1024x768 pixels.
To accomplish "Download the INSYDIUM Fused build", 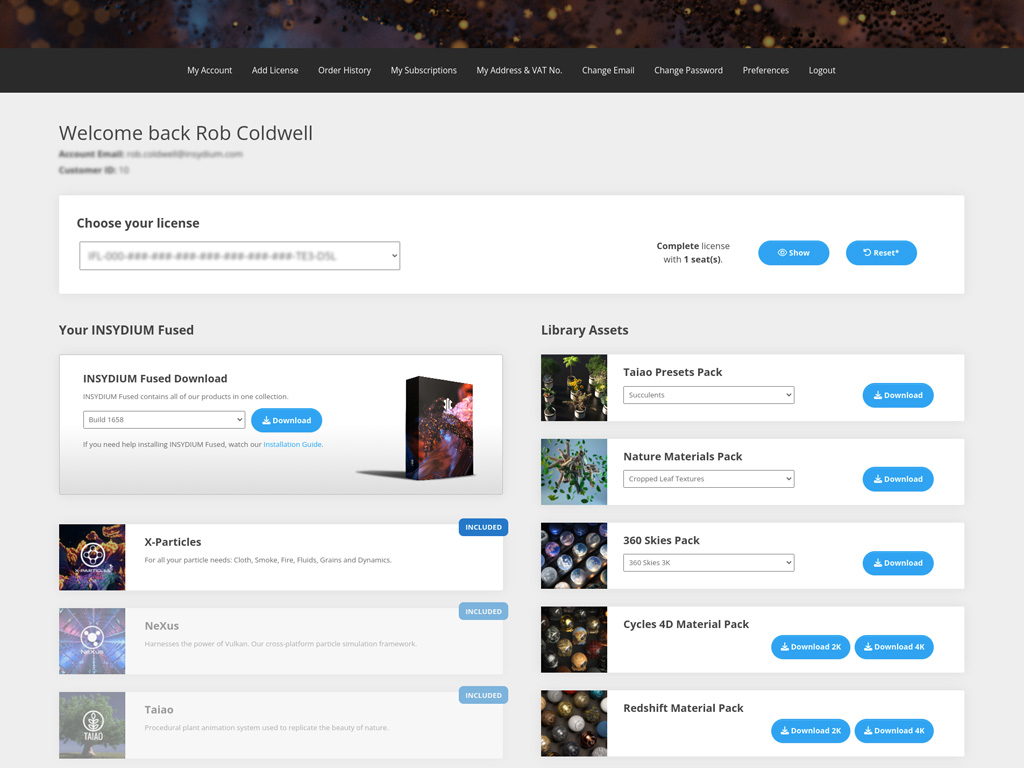I will click(286, 420).
